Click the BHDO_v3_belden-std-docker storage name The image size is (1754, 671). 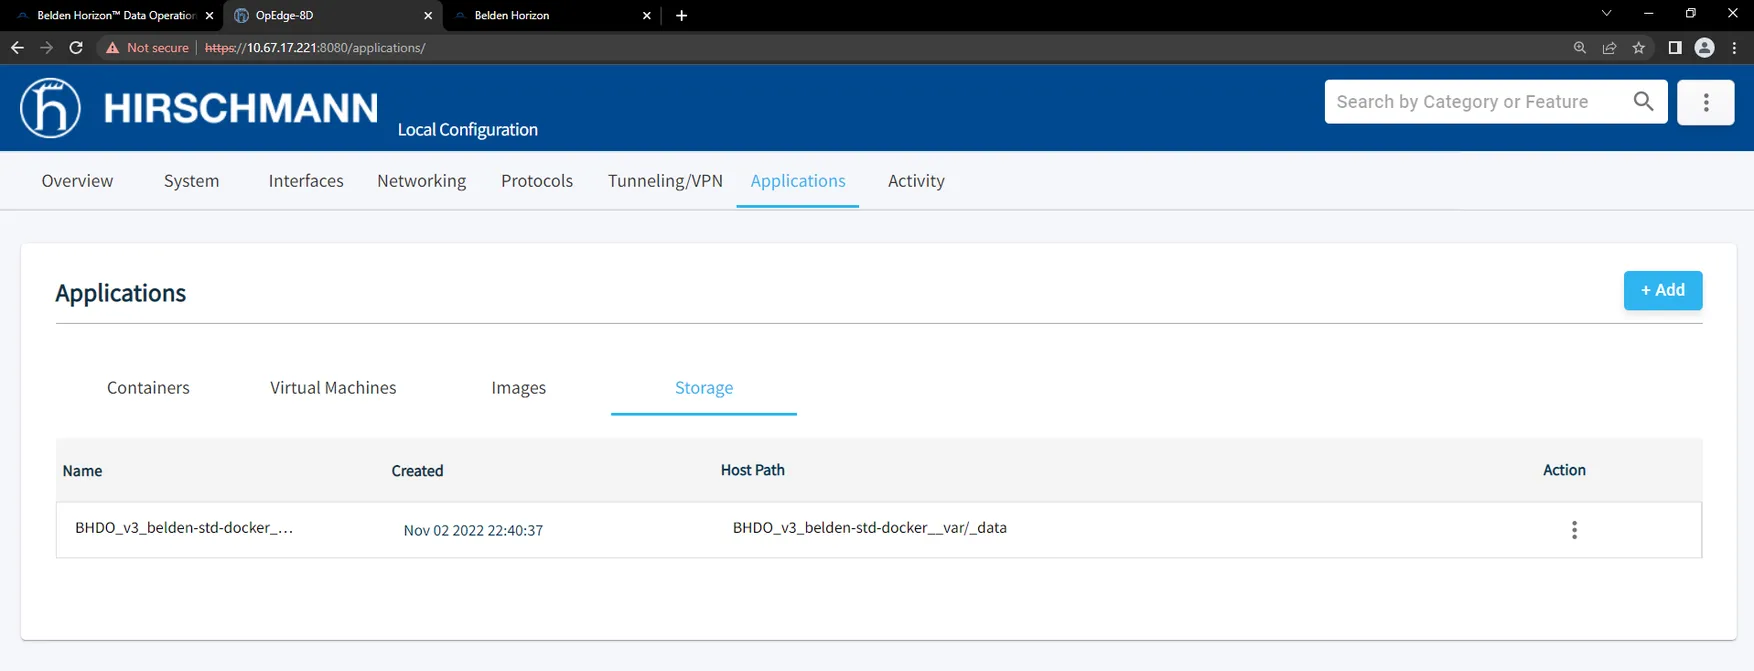click(x=184, y=528)
